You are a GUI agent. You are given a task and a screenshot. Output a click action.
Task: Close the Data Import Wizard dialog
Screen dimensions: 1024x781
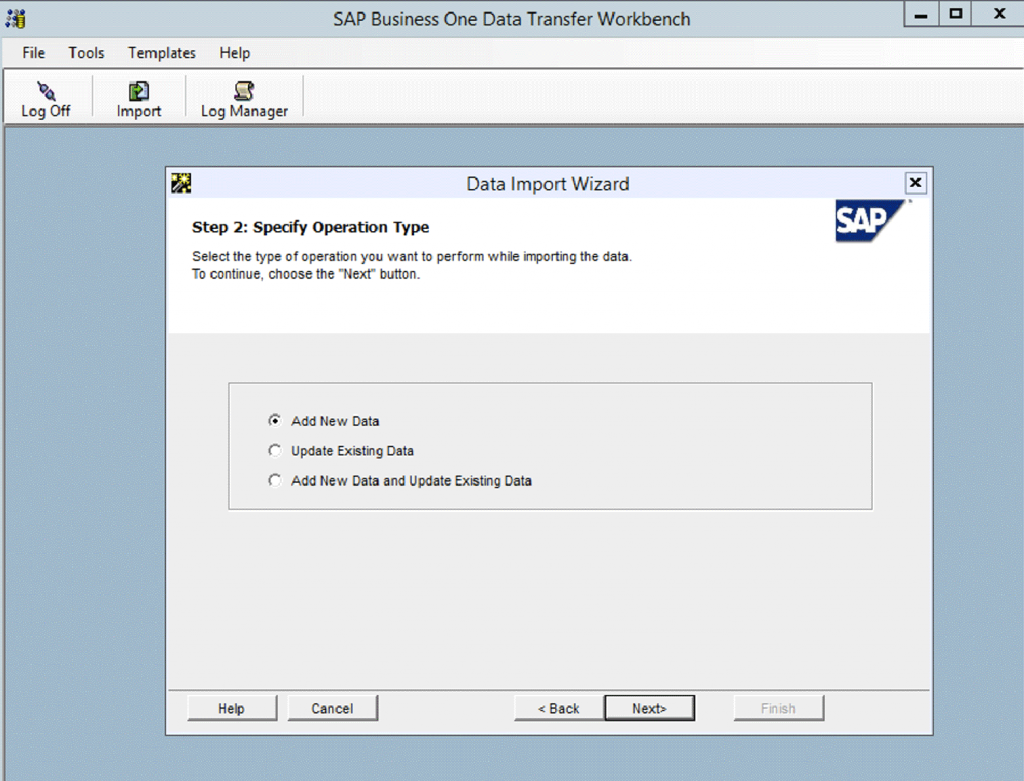[x=915, y=182]
